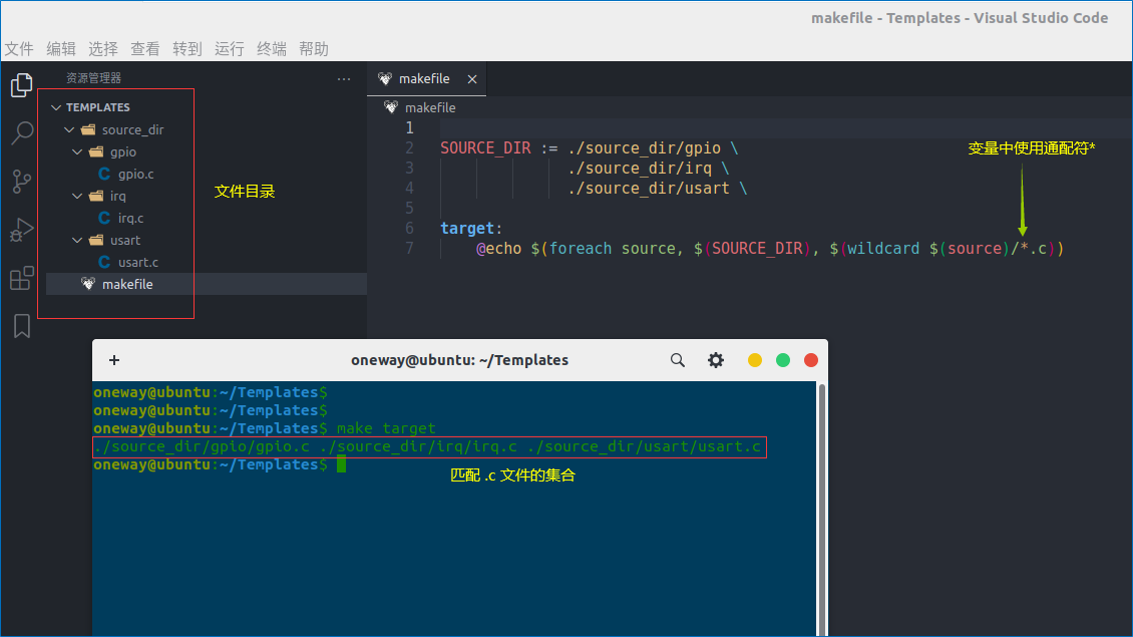The width and height of the screenshot is (1133, 637).
Task: Open the 转到 menu
Action: (x=187, y=48)
